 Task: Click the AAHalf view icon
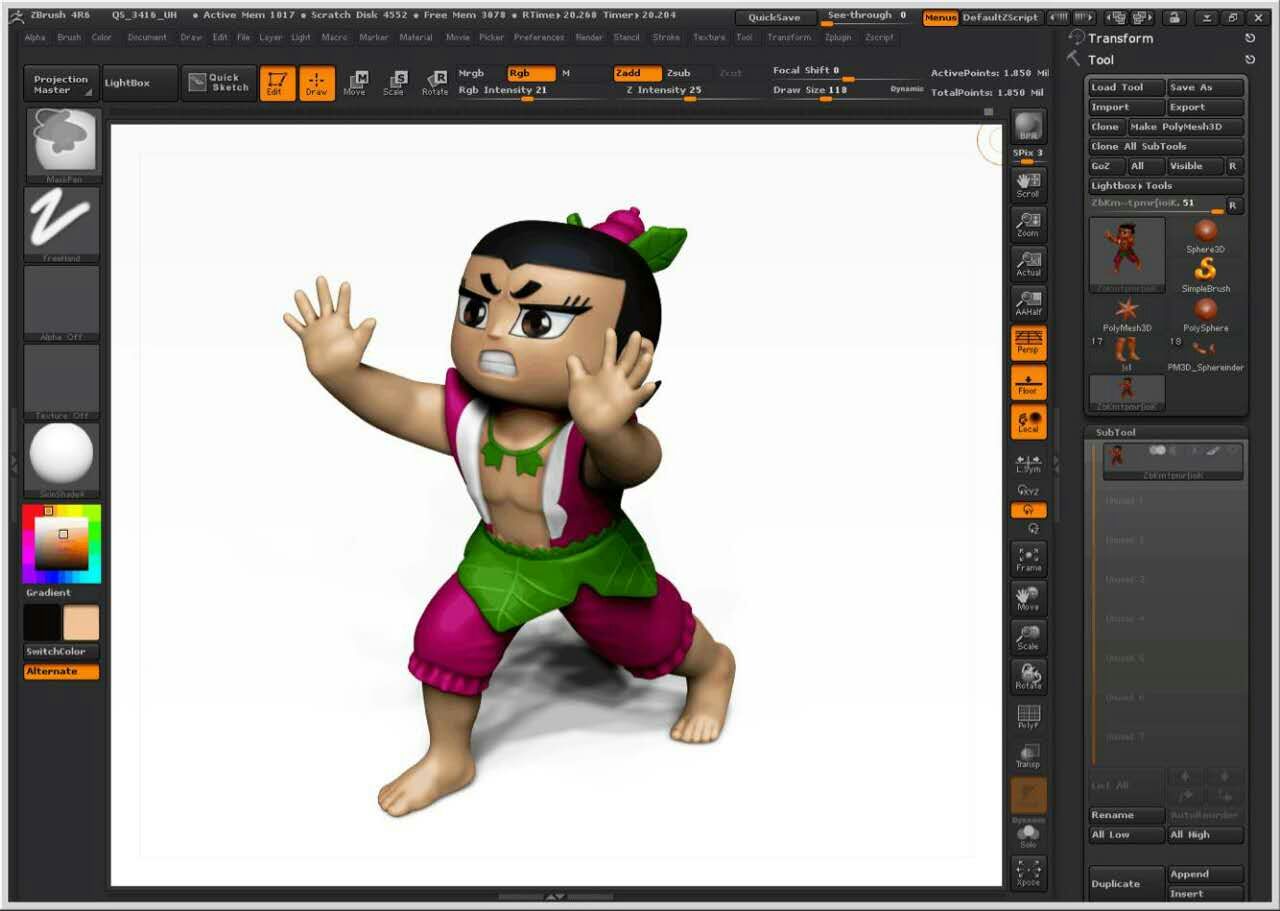point(1028,302)
